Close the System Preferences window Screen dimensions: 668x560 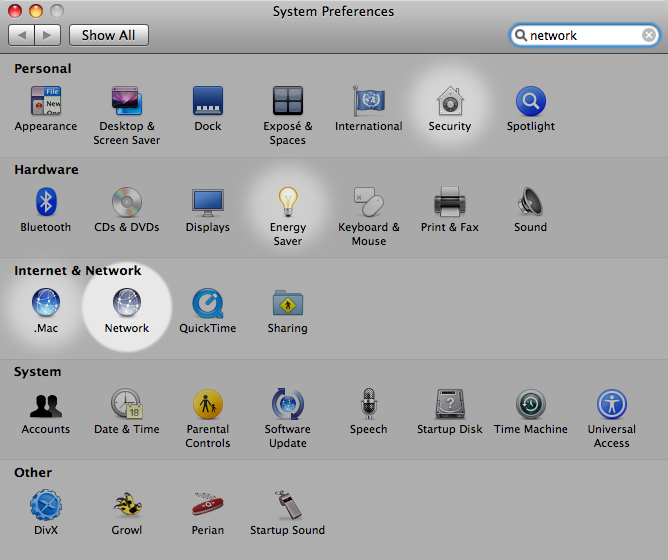[x=15, y=11]
